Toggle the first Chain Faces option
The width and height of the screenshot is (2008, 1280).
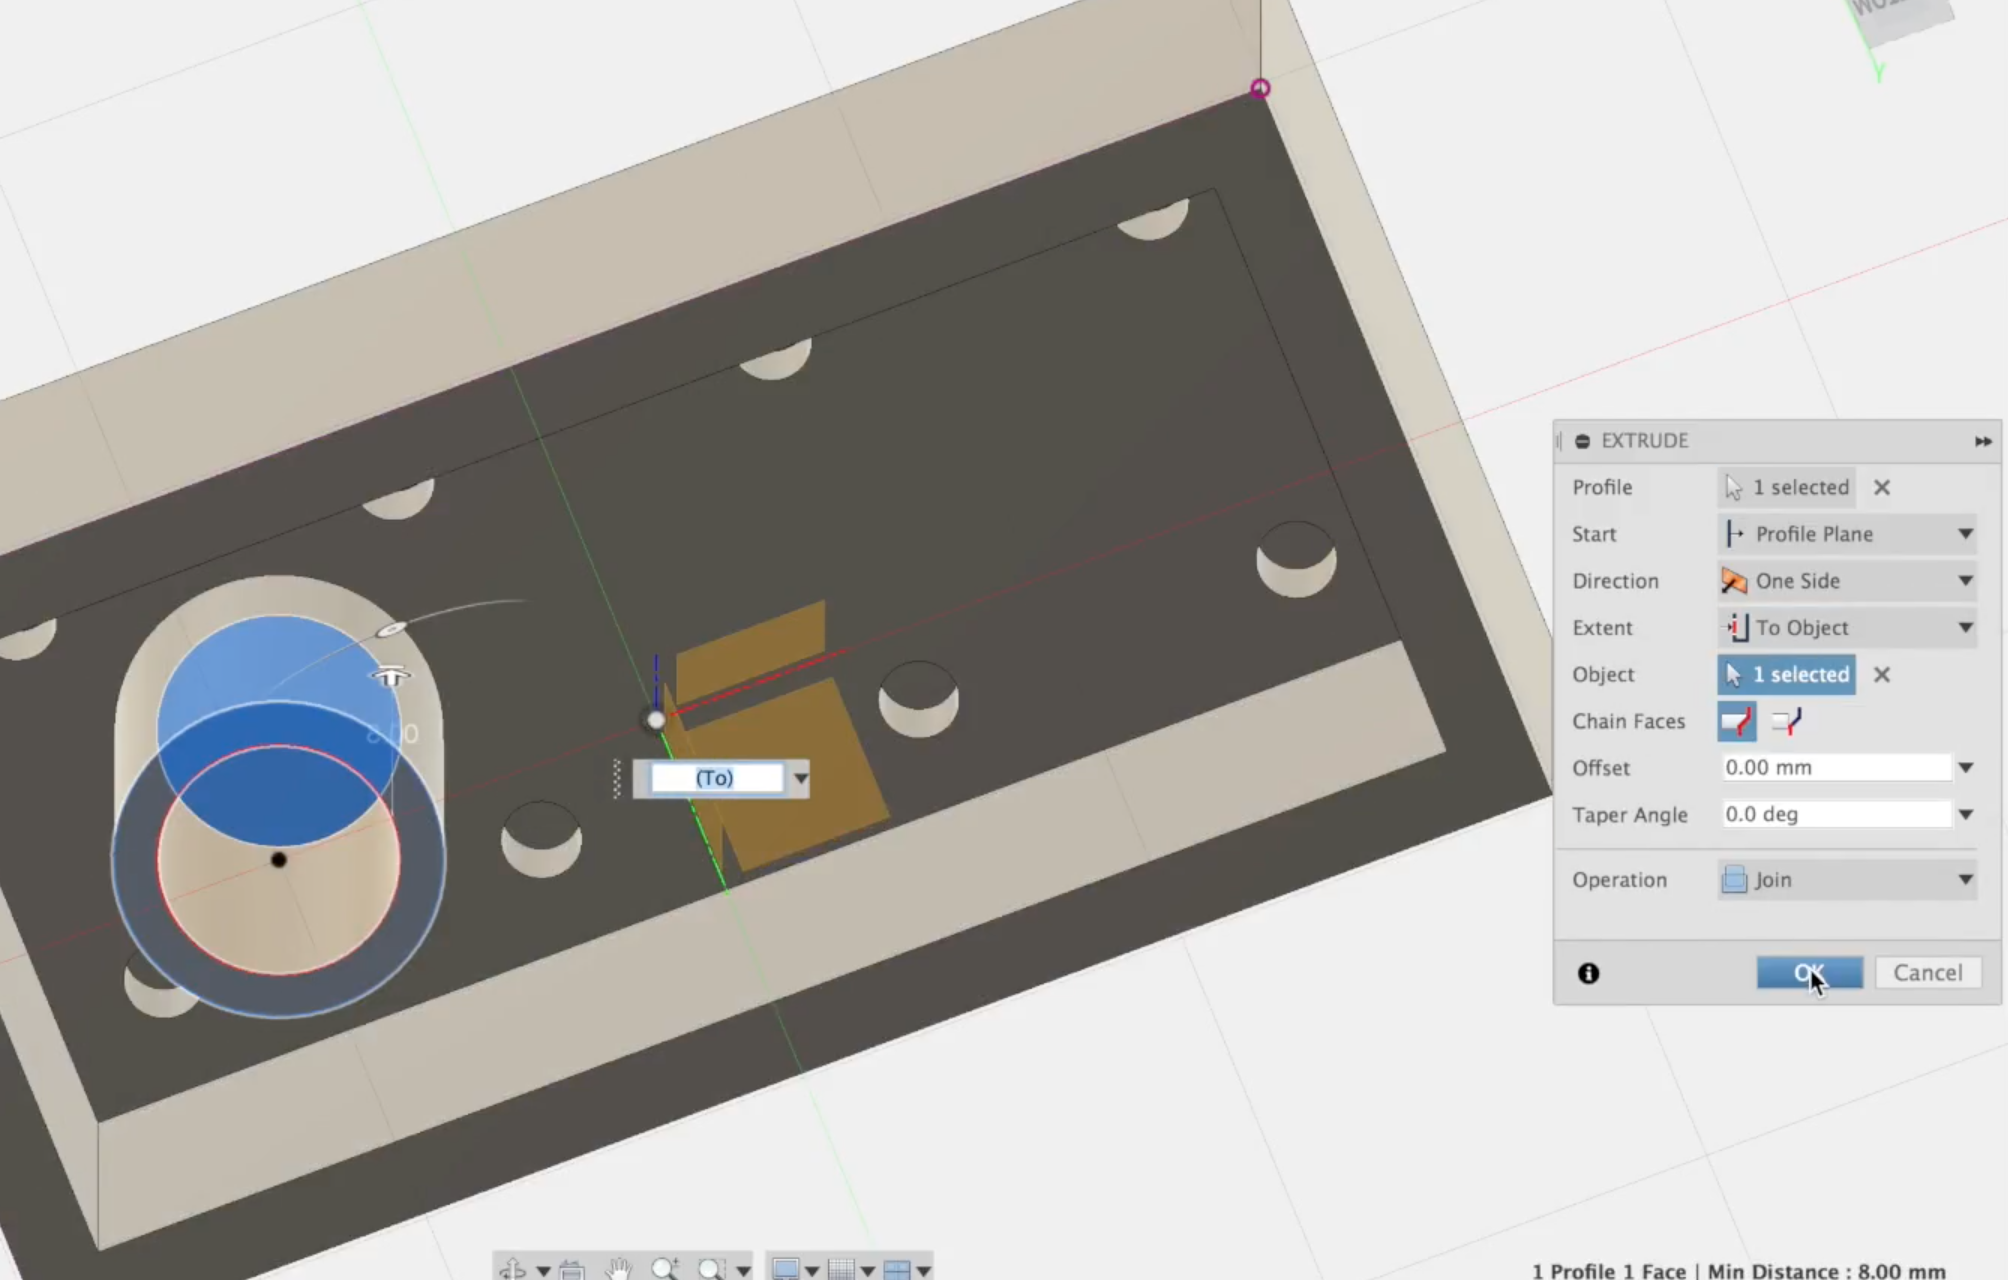[1737, 721]
